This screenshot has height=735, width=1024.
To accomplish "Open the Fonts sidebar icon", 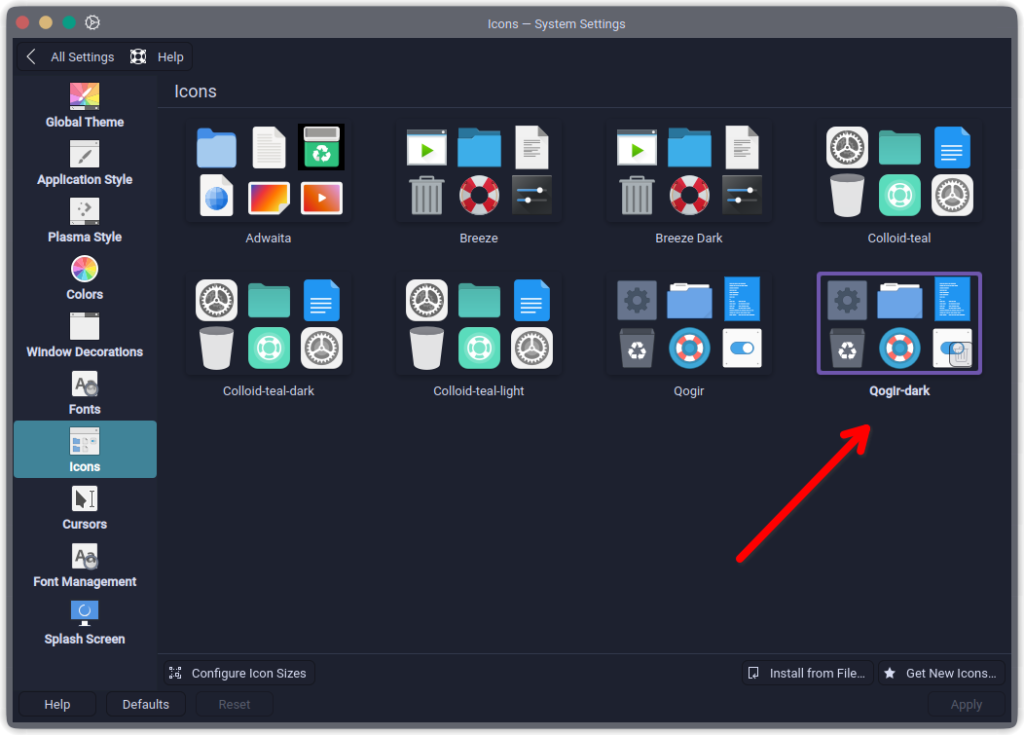I will [x=84, y=384].
